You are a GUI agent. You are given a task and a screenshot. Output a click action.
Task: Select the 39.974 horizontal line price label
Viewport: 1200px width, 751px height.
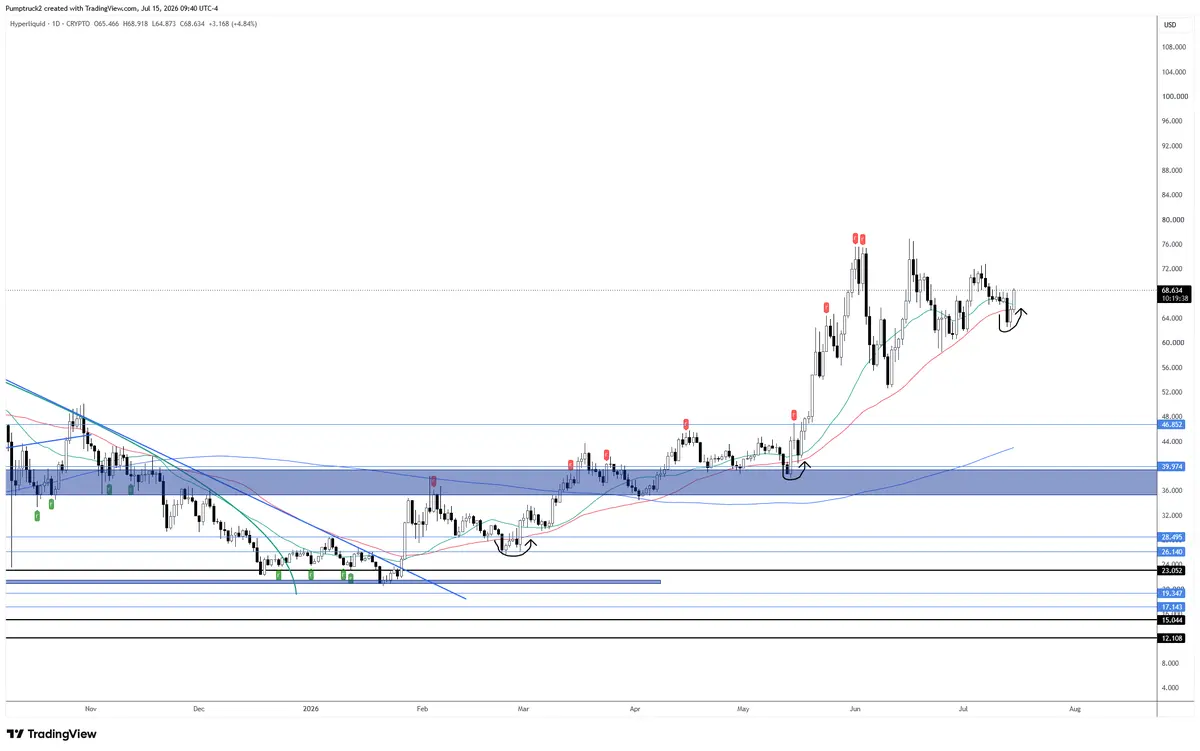coord(1172,466)
